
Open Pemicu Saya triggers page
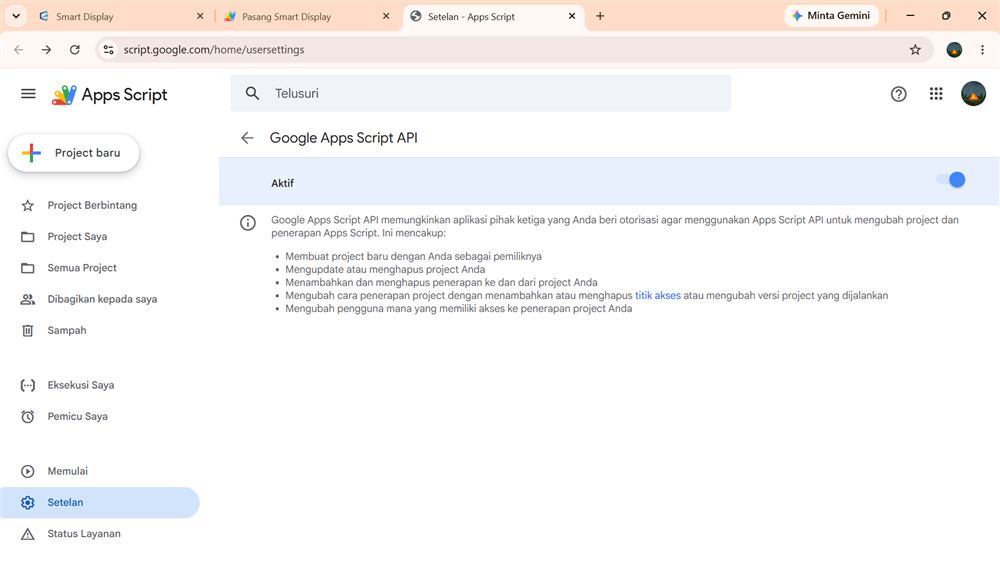77,416
